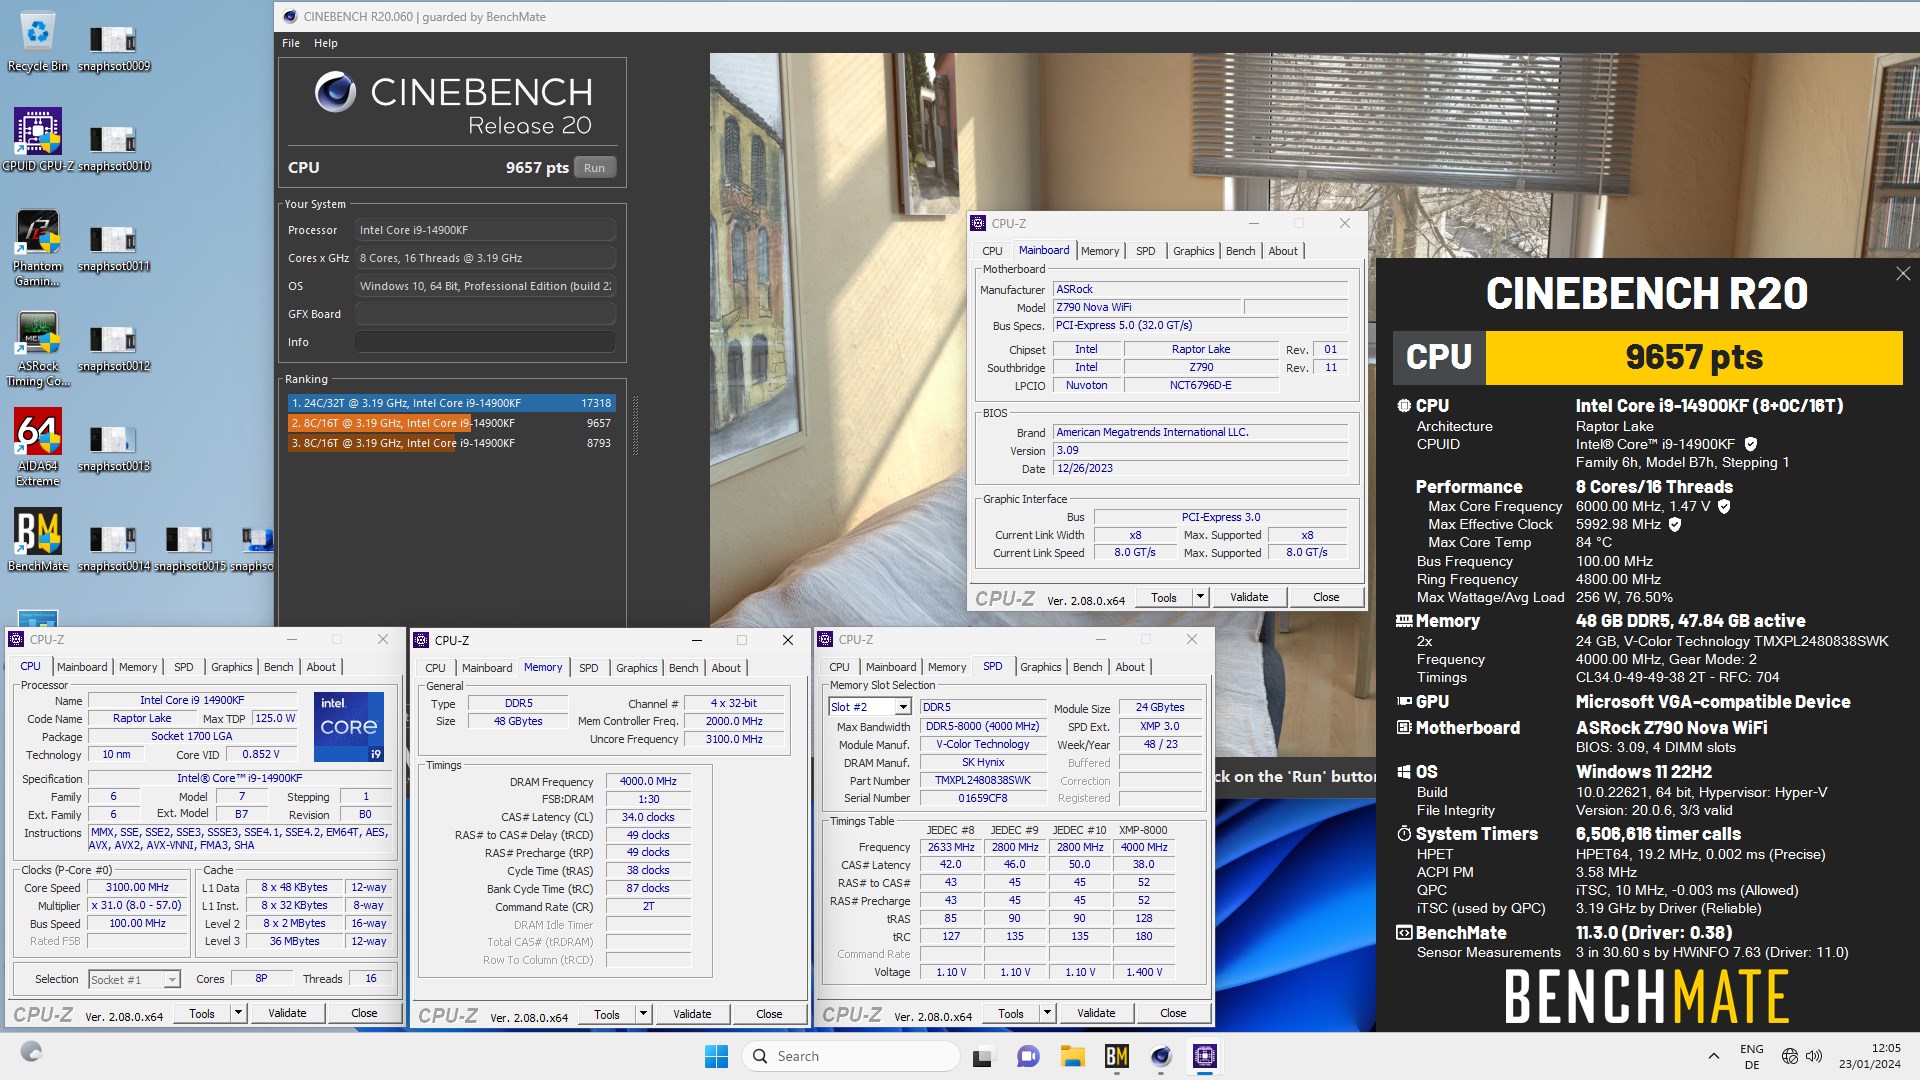Open Graphics tab in Memory CPU-Z window
This screenshot has width=1920, height=1080.
636,668
